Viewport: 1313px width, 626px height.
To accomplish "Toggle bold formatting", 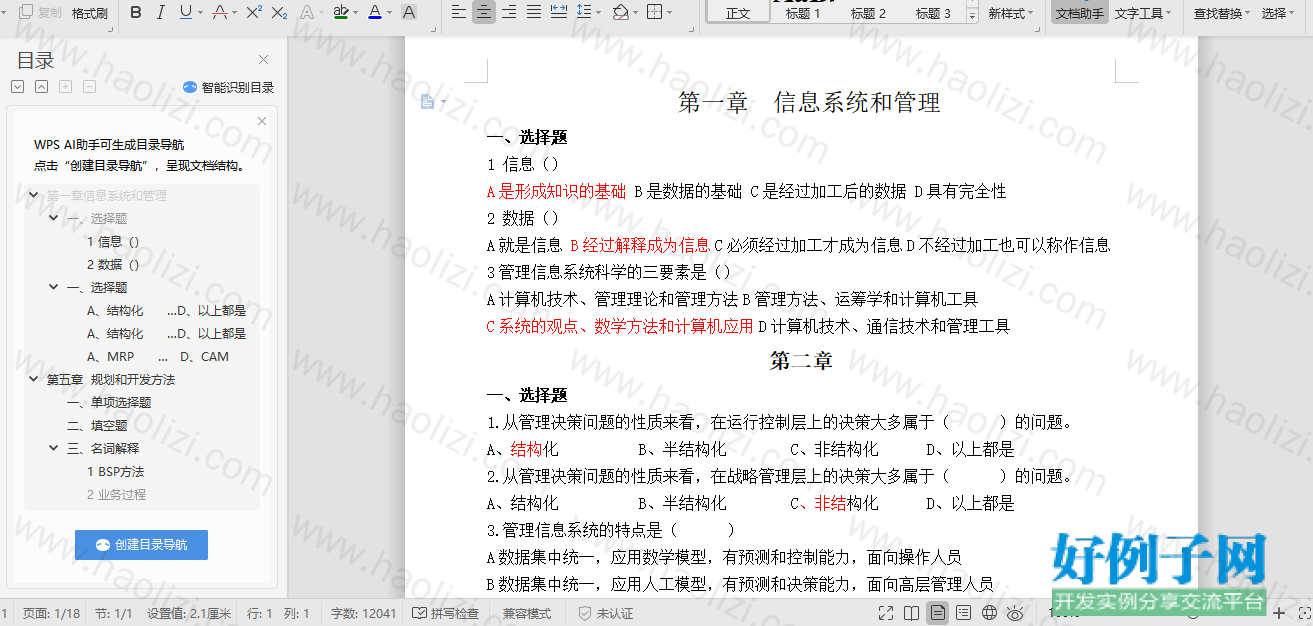I will coord(136,13).
